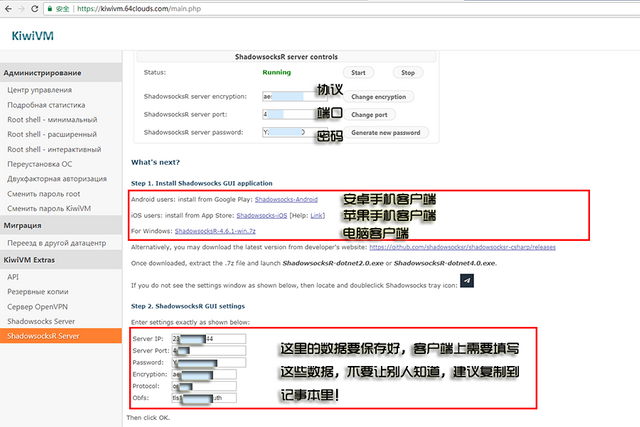Open Сменить пароль root

pyautogui.click(x=44, y=194)
